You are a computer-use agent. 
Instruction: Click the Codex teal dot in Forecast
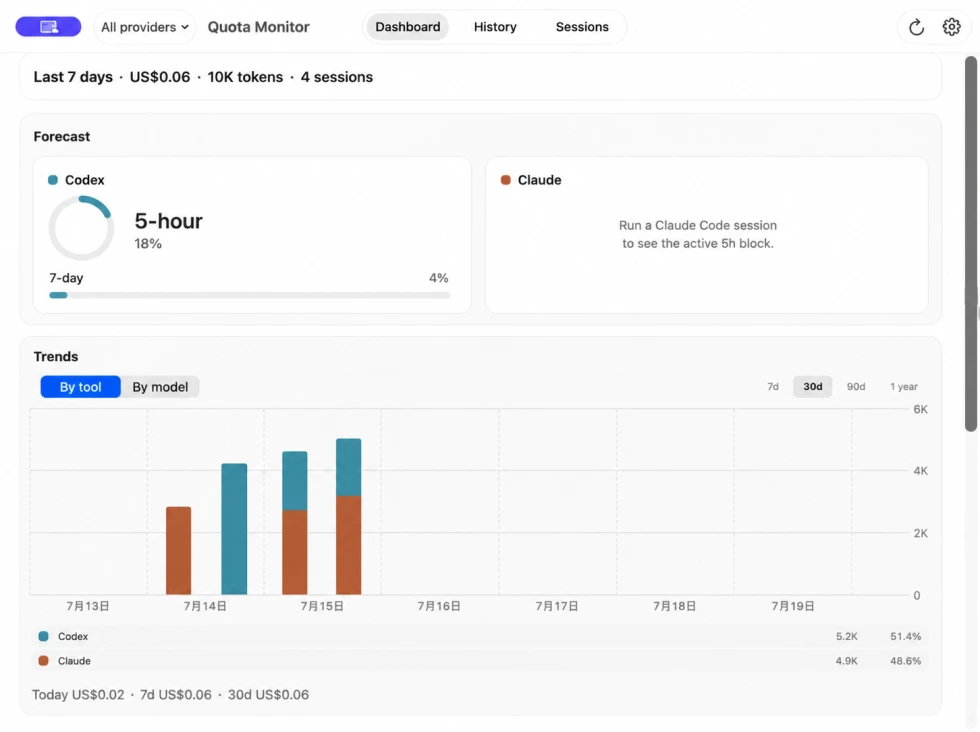pos(53,180)
